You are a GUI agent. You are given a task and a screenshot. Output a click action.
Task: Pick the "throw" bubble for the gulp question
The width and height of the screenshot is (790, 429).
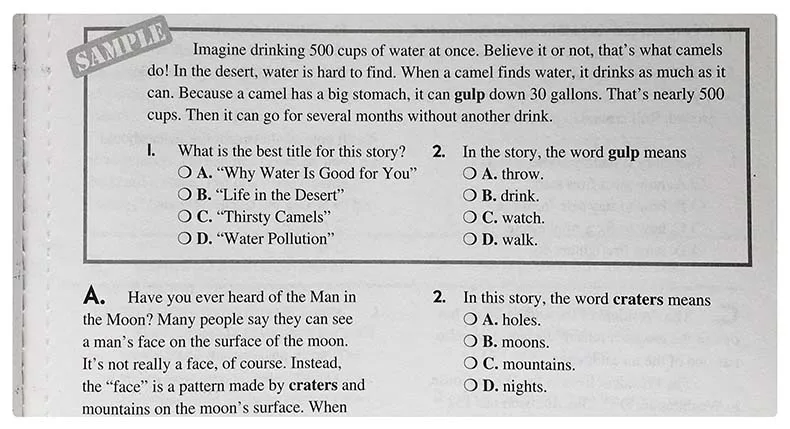470,173
